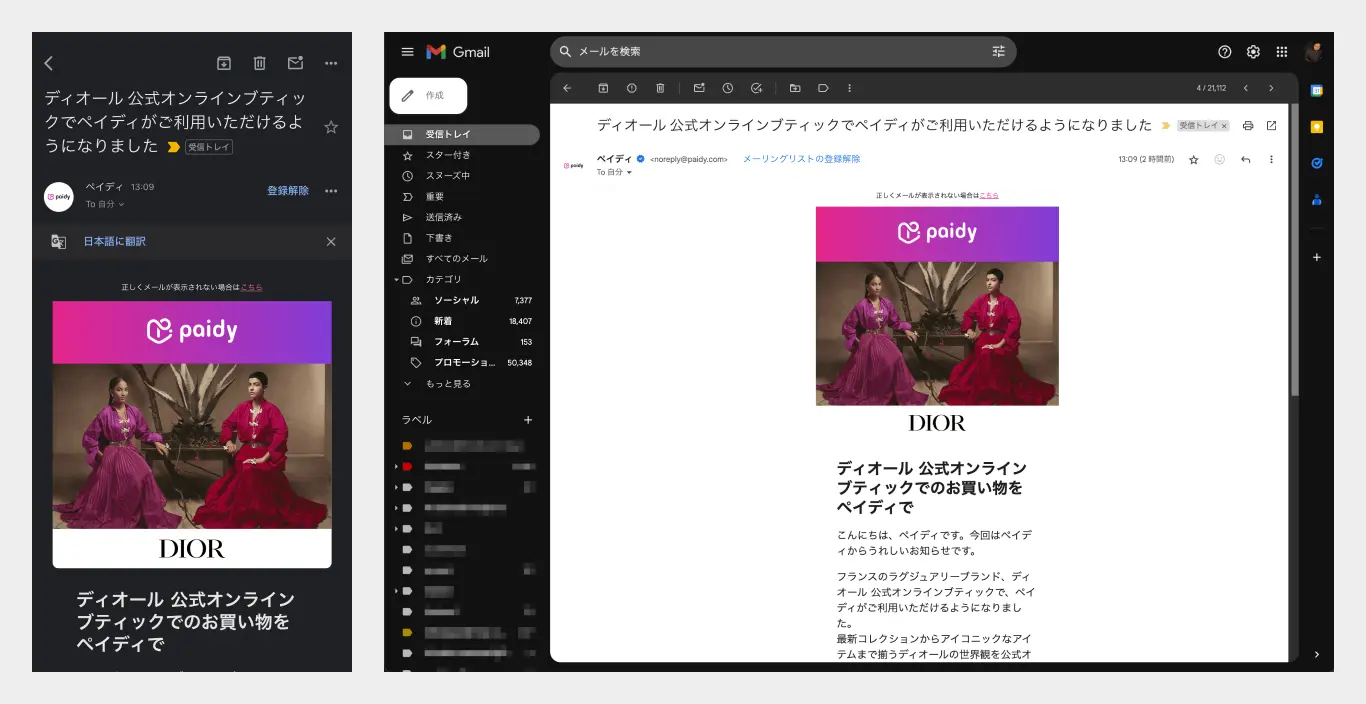
Task: Open the Gmail main menu hamburger
Action: pyautogui.click(x=407, y=52)
